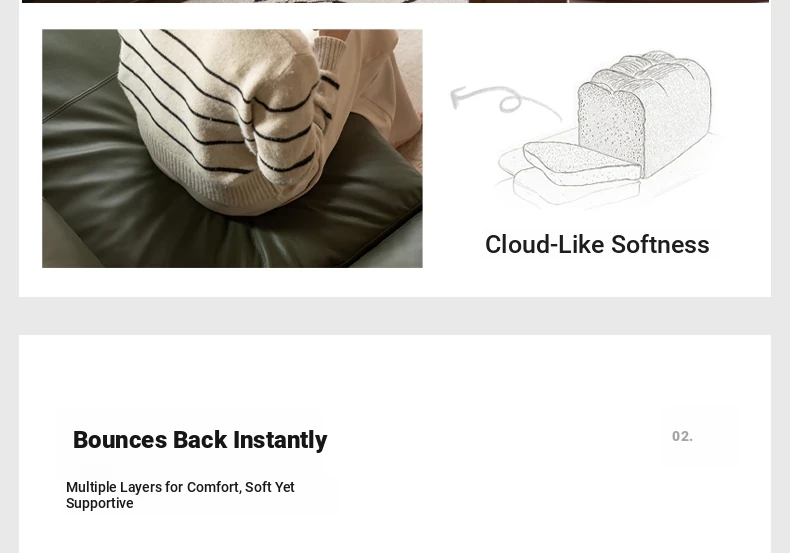
Task: Click the '02.' section number
Action: click(x=682, y=436)
